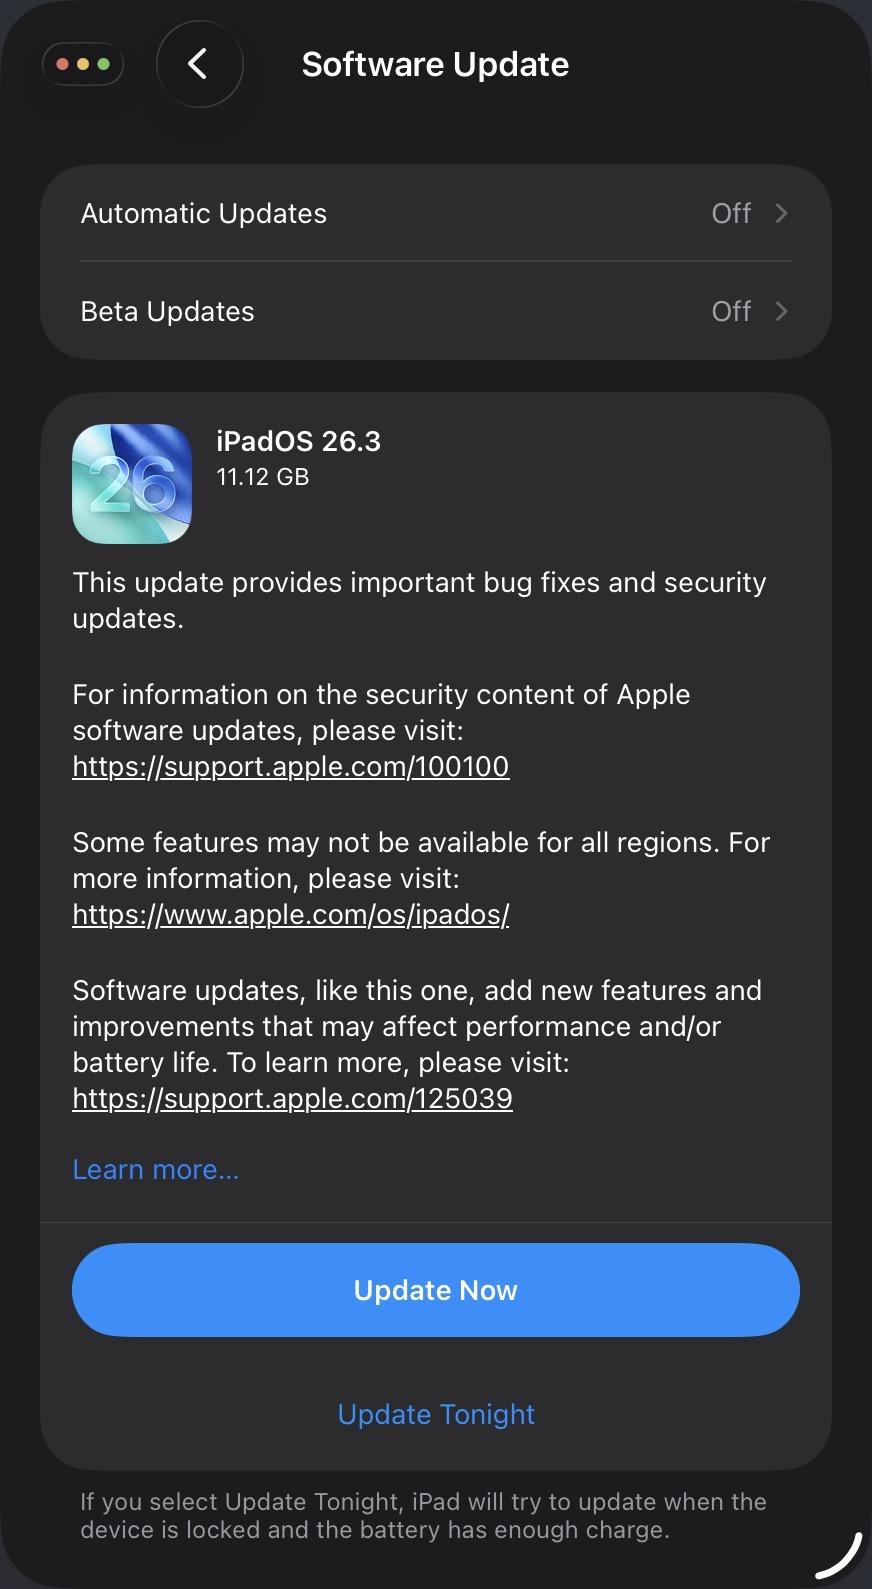Click the red window control dot
The width and height of the screenshot is (872, 1589).
pos(63,64)
